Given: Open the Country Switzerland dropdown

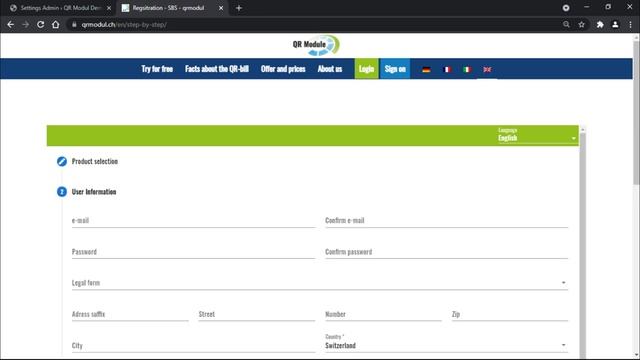Looking at the screenshot, I should [446, 343].
